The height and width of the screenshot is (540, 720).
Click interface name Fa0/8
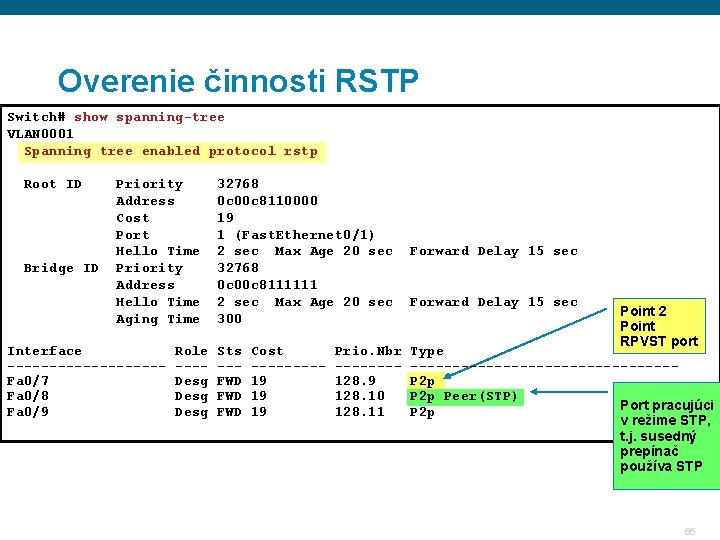click(x=28, y=396)
